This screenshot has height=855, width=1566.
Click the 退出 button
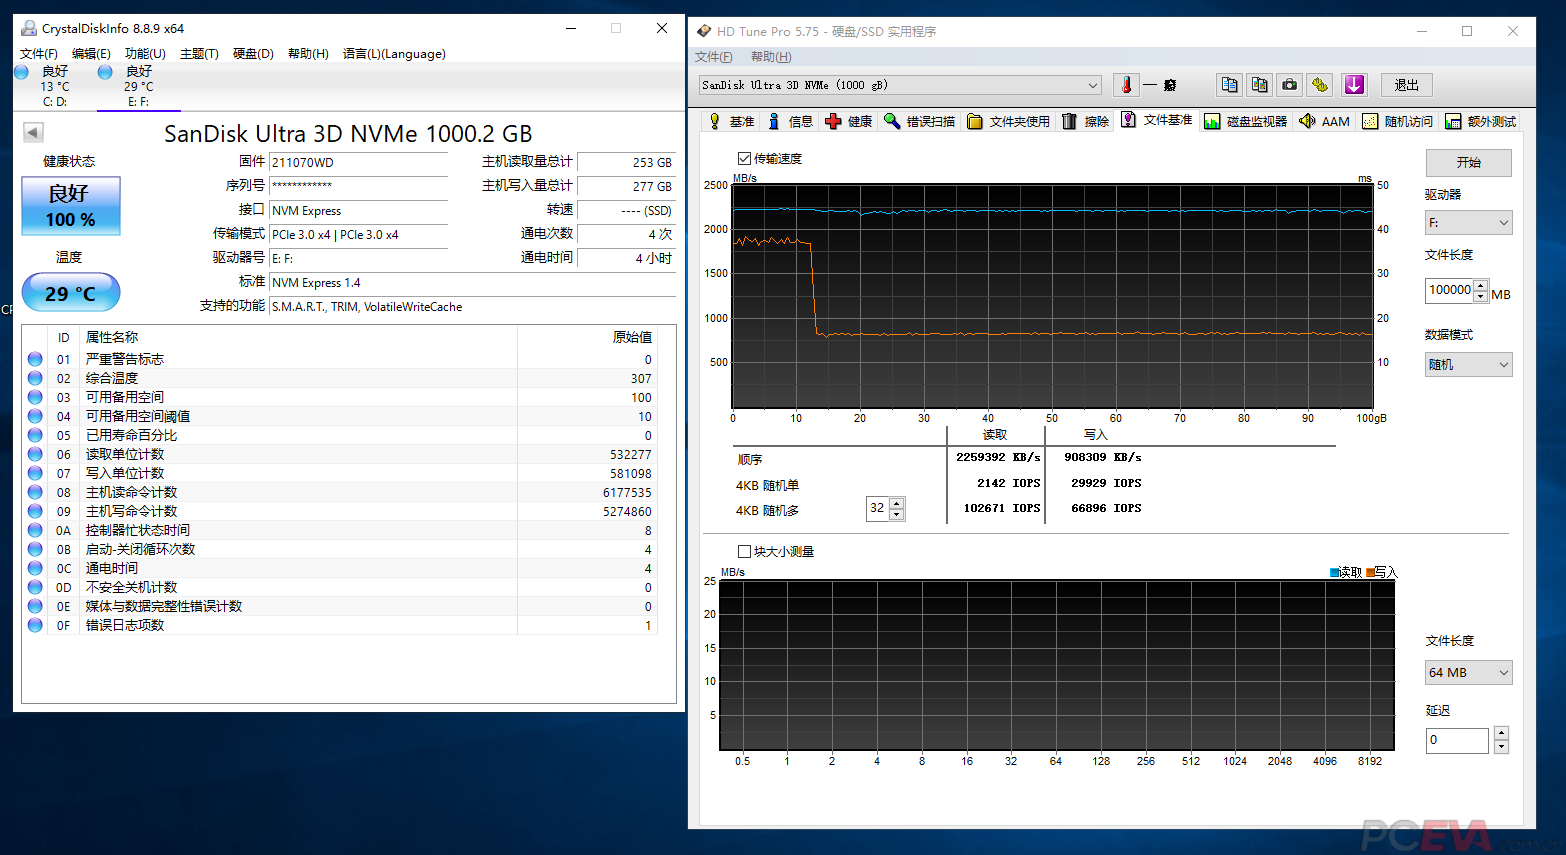[1406, 85]
